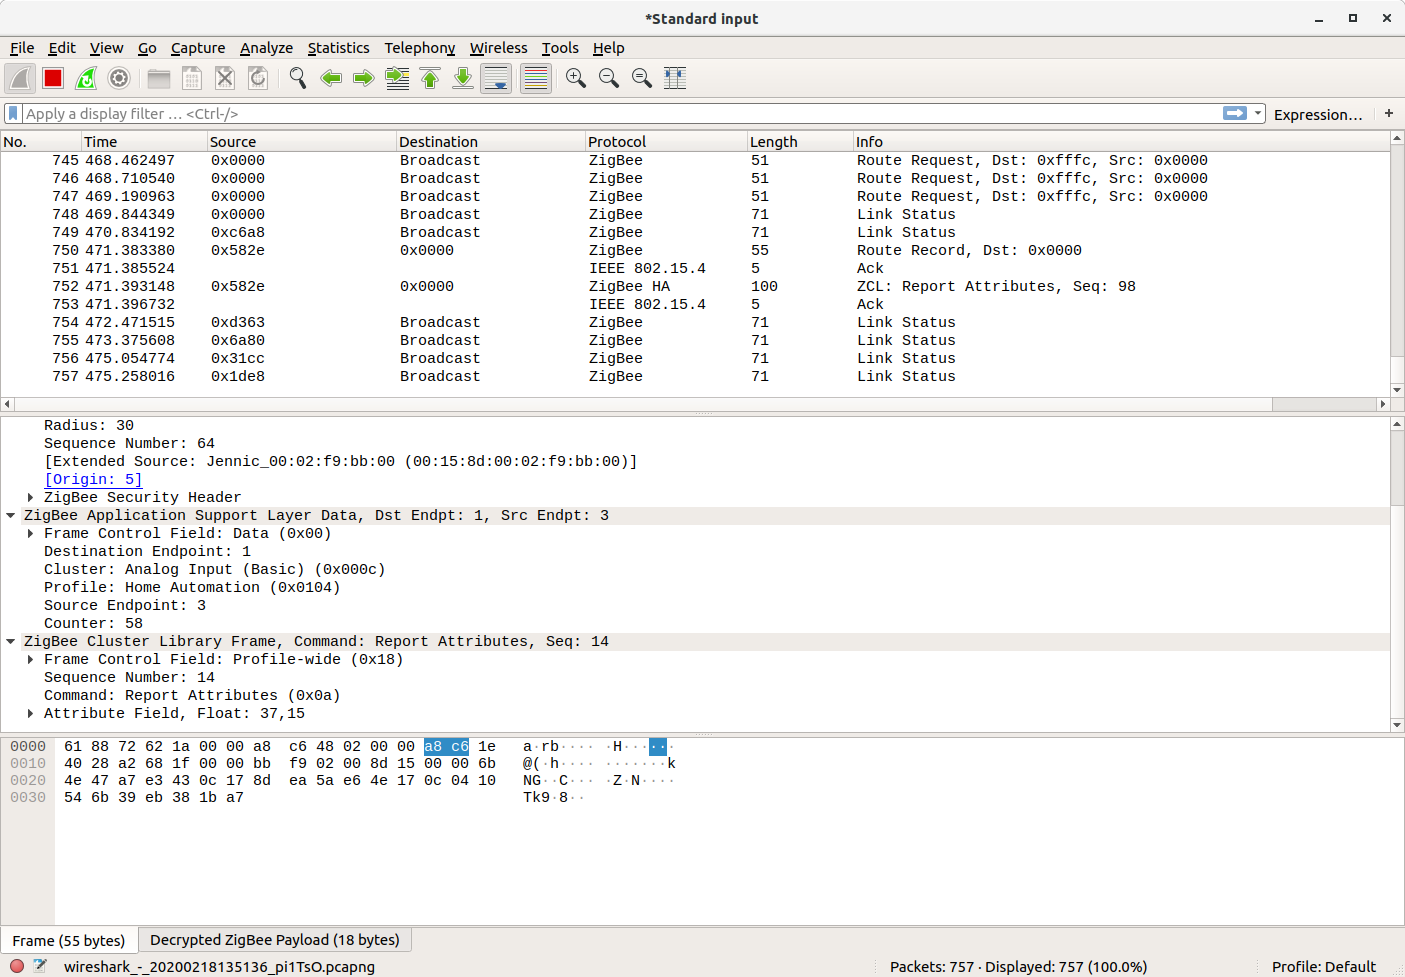Open display filter history dropdown

[1258, 114]
